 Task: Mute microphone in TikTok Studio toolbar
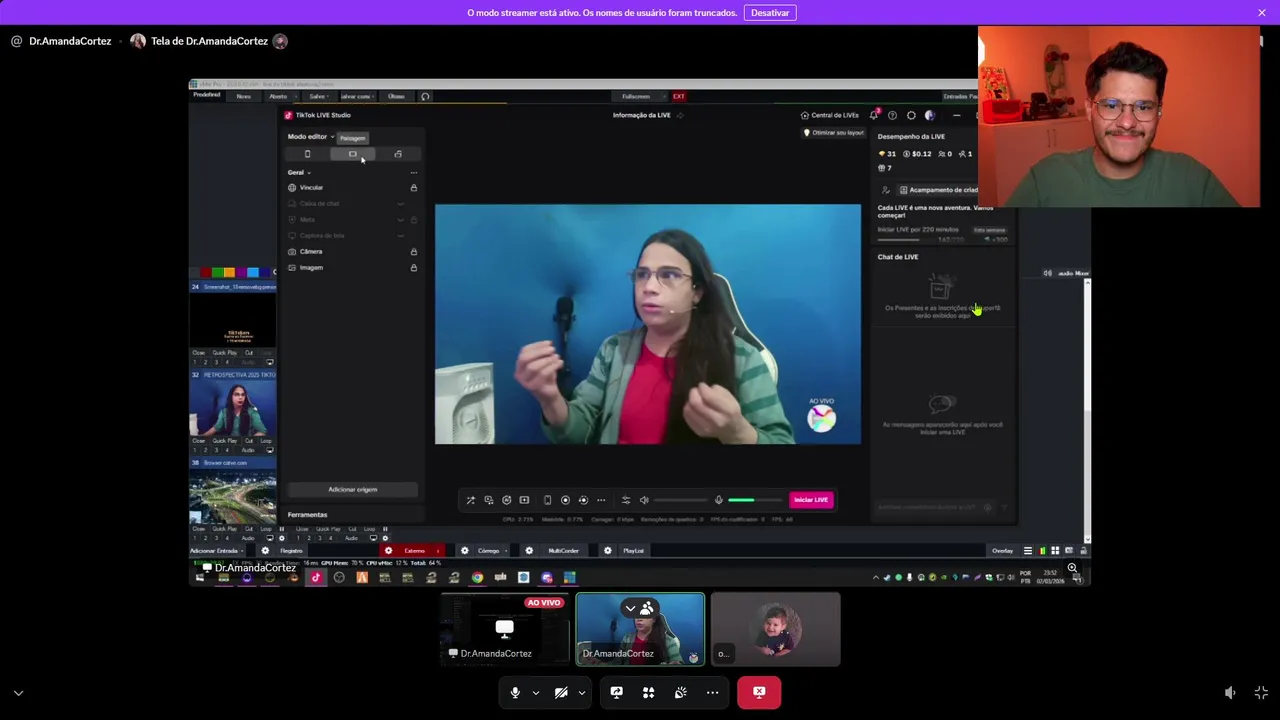click(x=718, y=500)
